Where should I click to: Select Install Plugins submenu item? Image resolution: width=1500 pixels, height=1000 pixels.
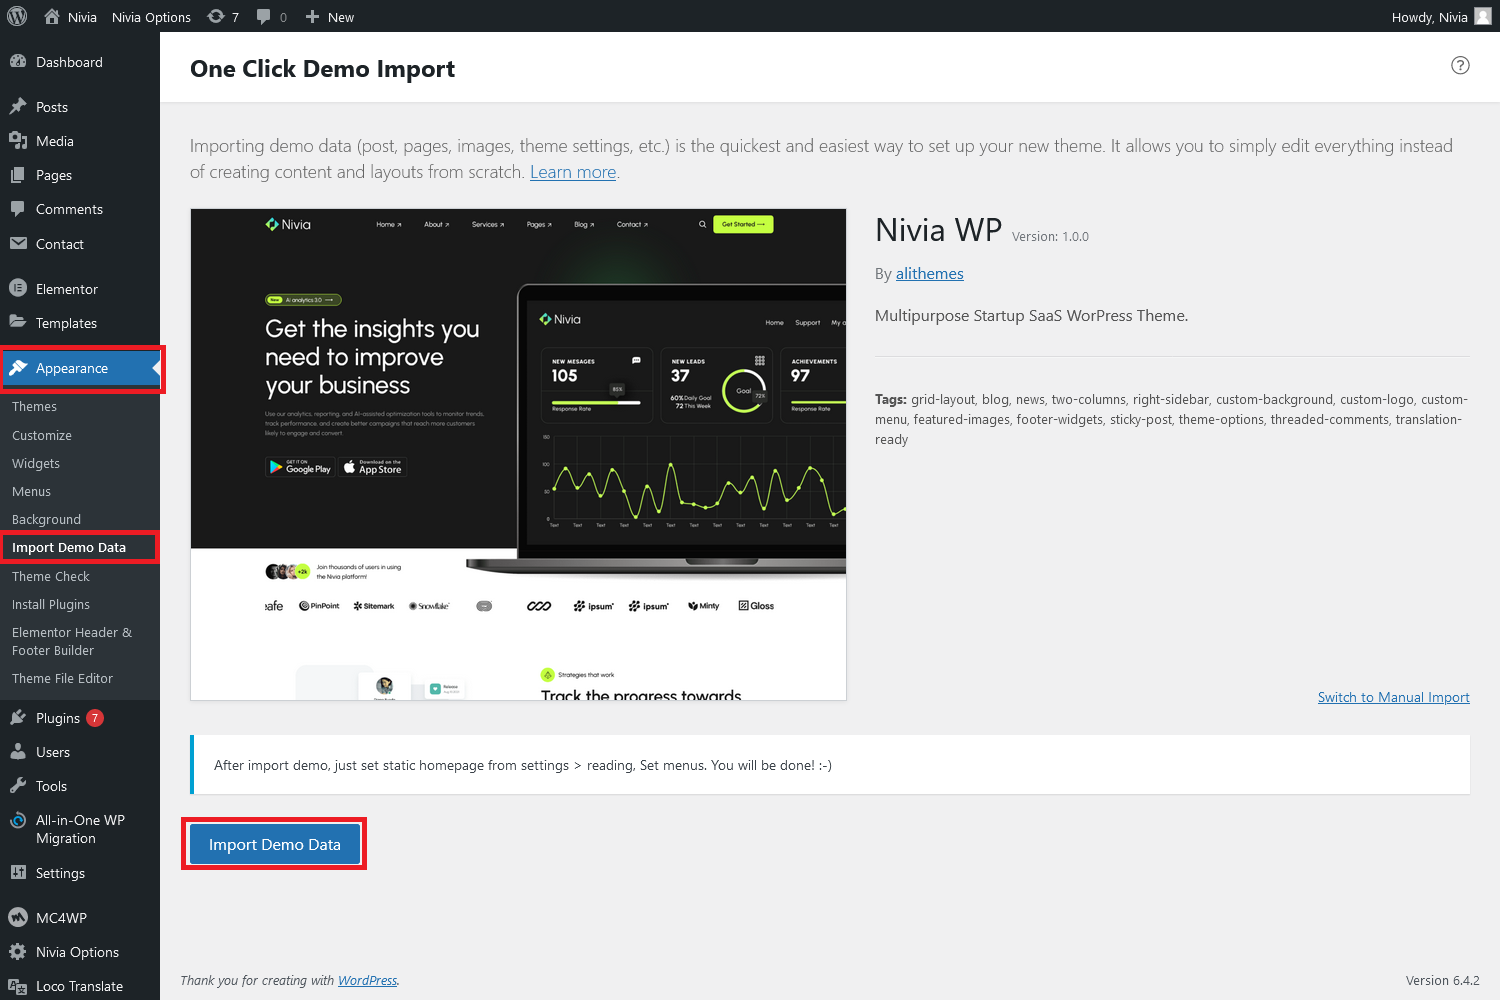51,605
